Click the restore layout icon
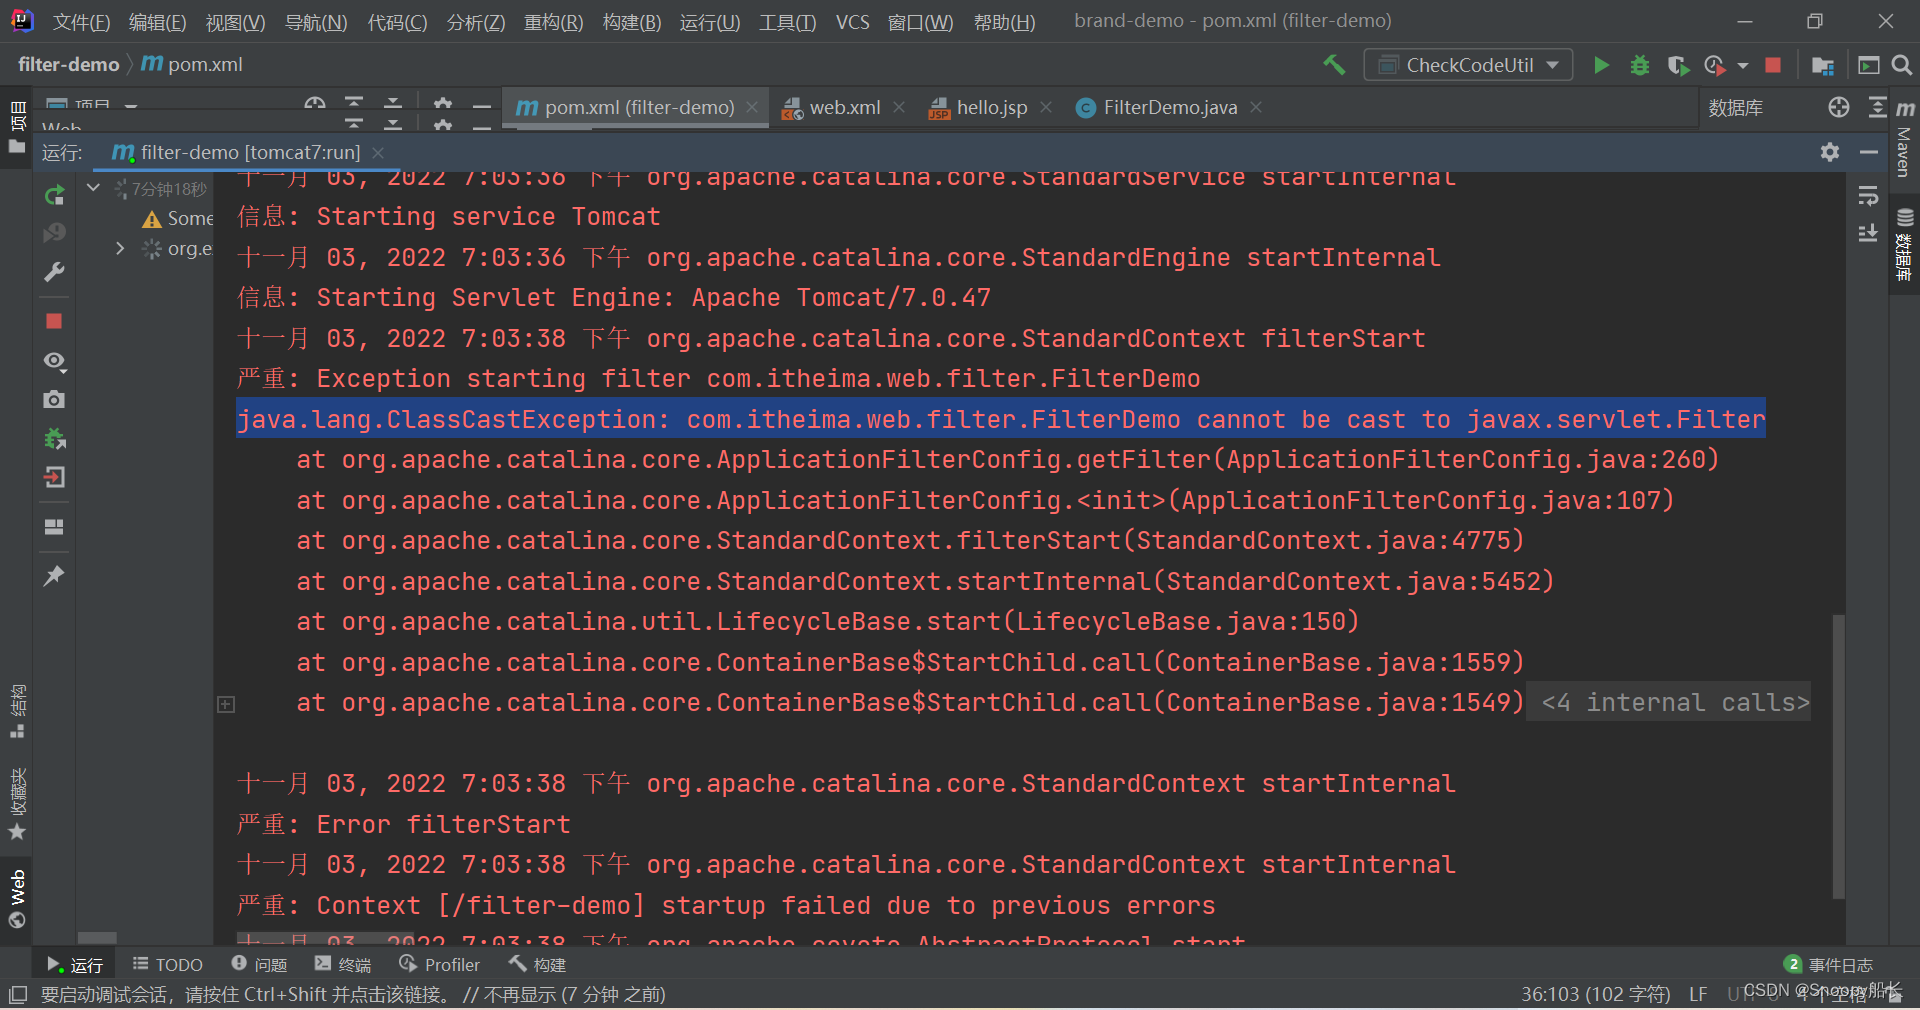 click(54, 526)
